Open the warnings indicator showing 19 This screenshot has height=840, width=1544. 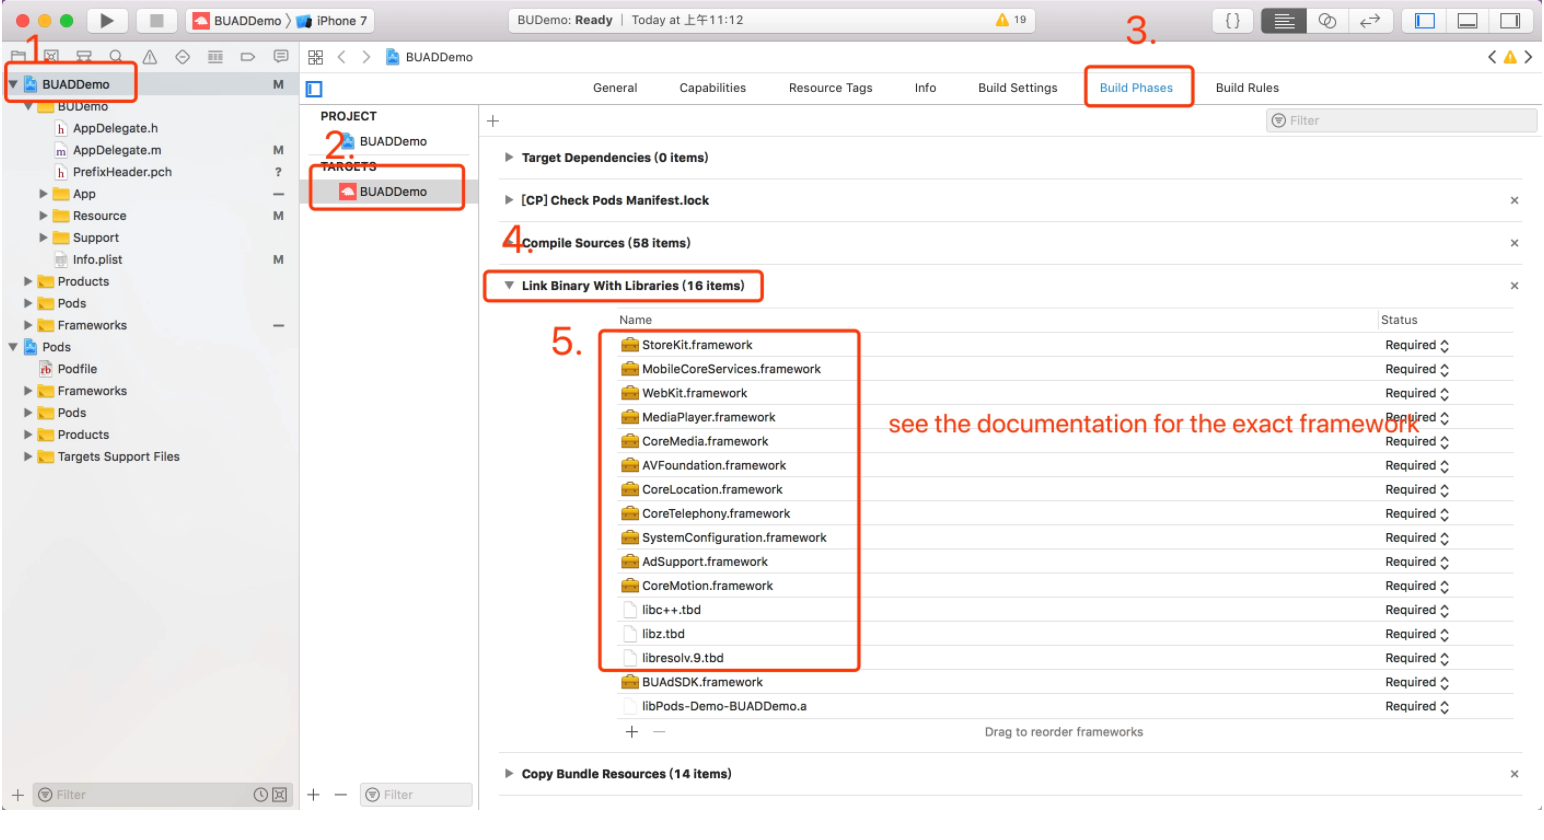click(x=1011, y=20)
